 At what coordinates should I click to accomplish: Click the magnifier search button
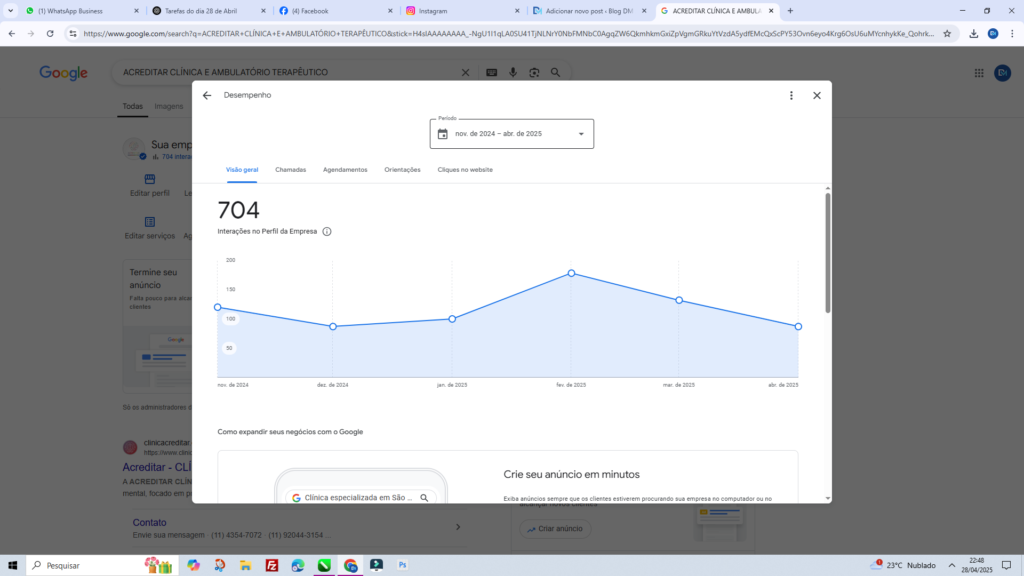tap(555, 72)
